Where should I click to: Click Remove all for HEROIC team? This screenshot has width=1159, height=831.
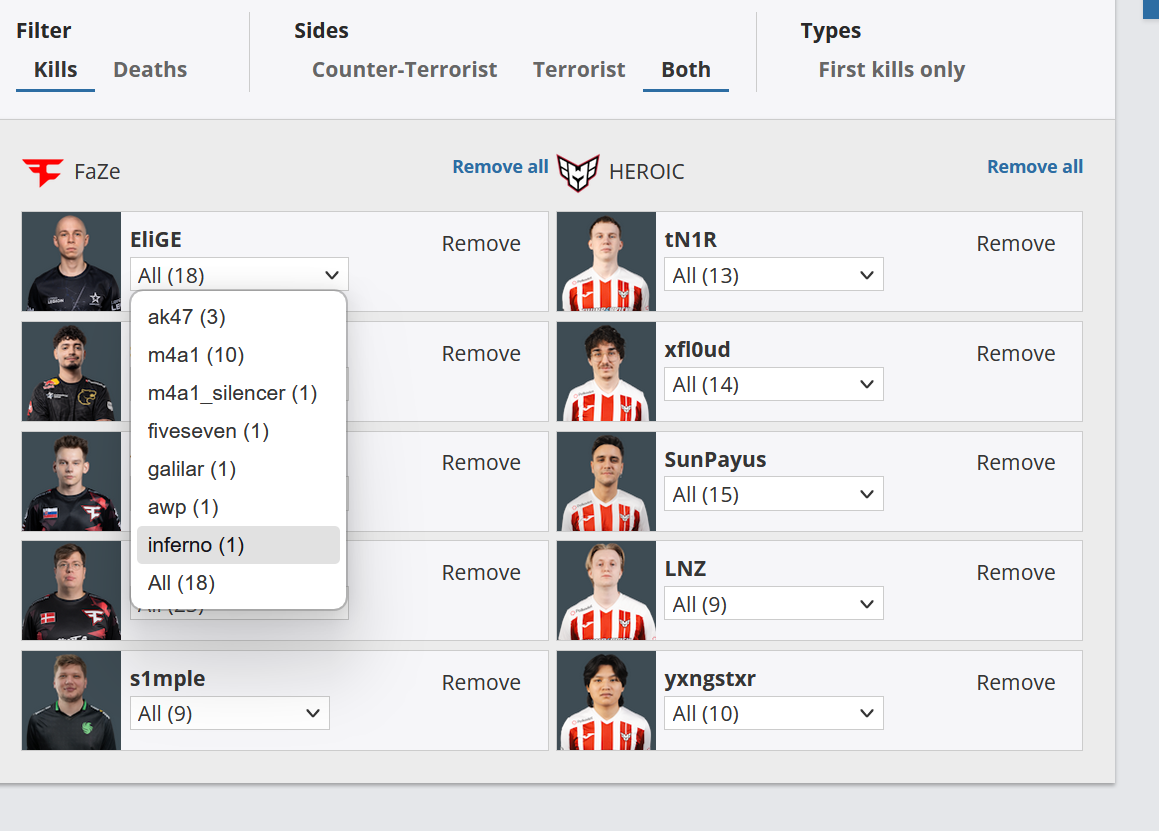(x=1035, y=167)
